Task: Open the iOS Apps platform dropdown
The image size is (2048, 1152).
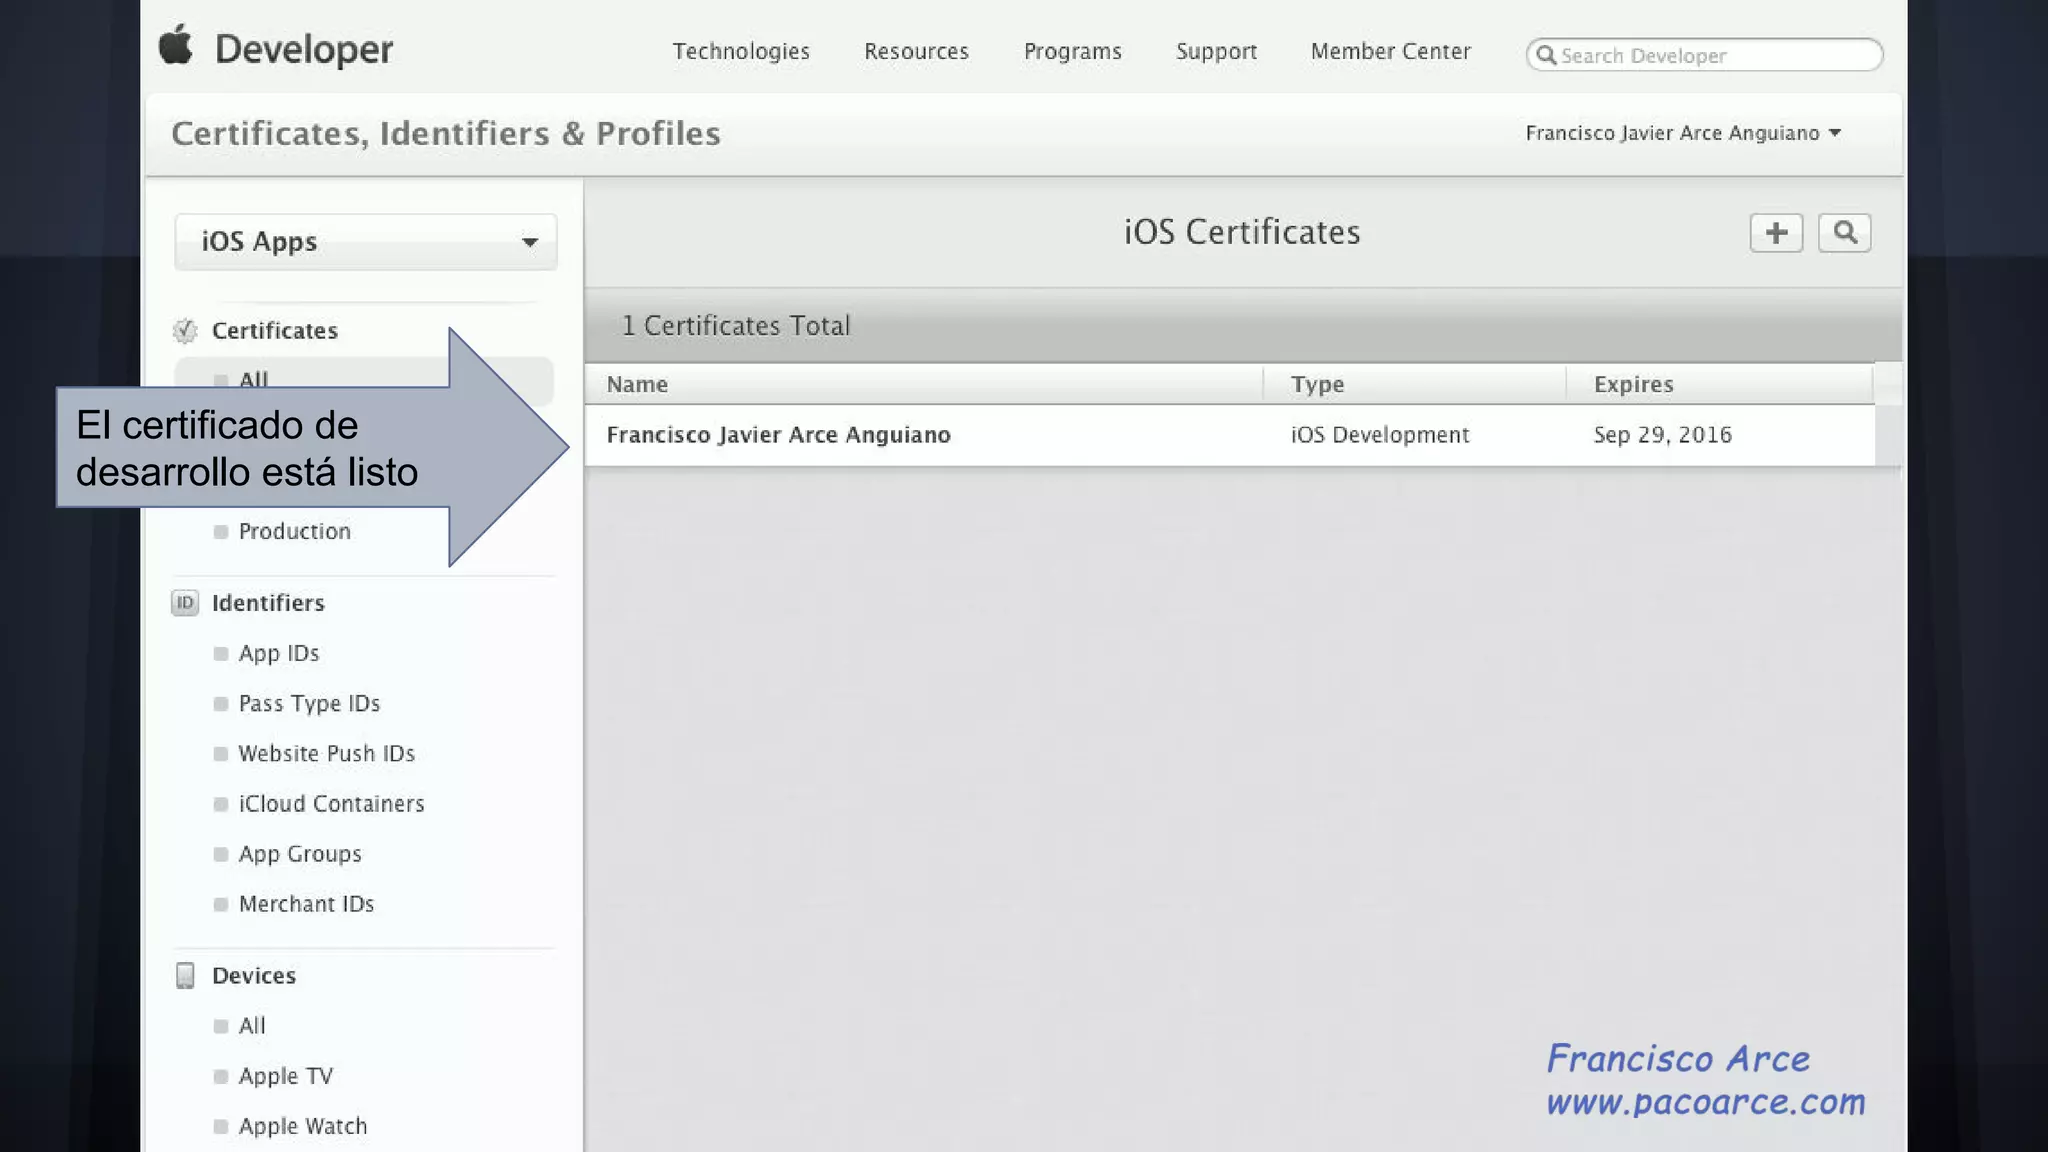Action: (366, 241)
